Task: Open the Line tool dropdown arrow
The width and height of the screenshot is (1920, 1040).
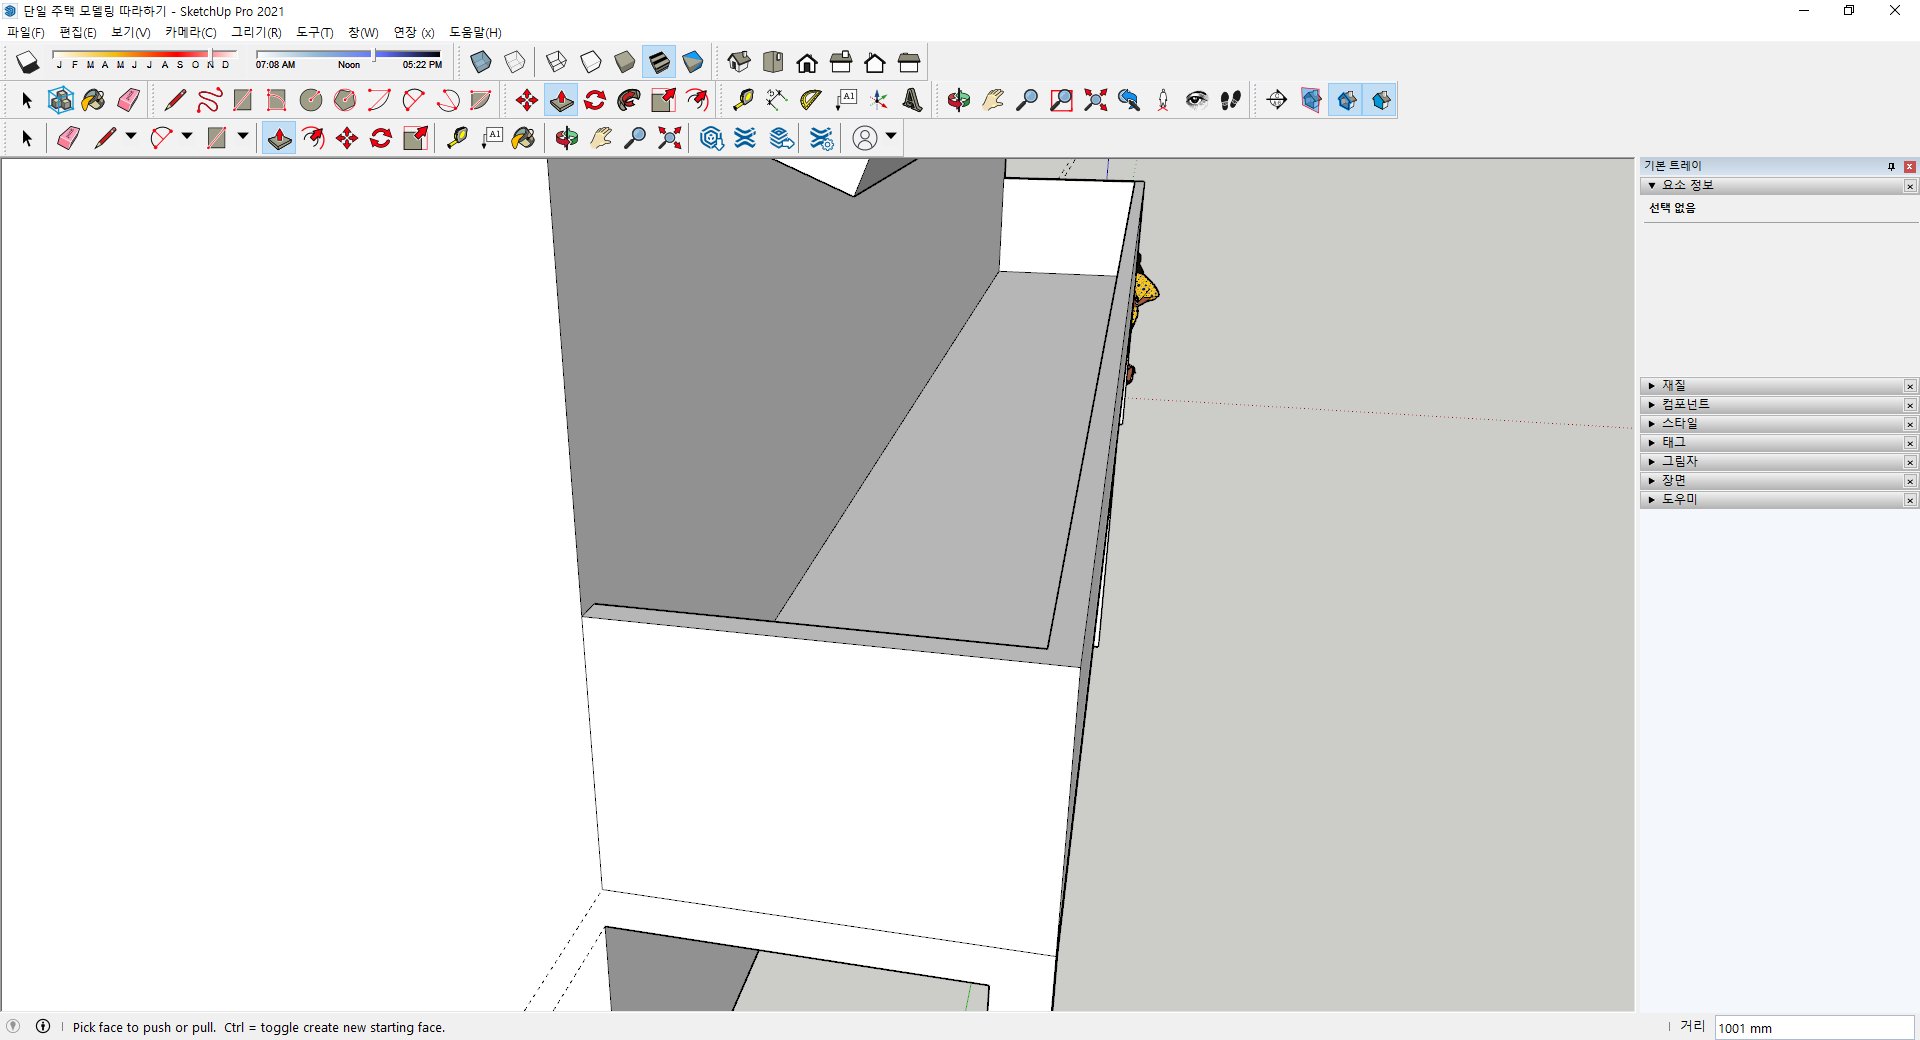Action: click(x=131, y=137)
